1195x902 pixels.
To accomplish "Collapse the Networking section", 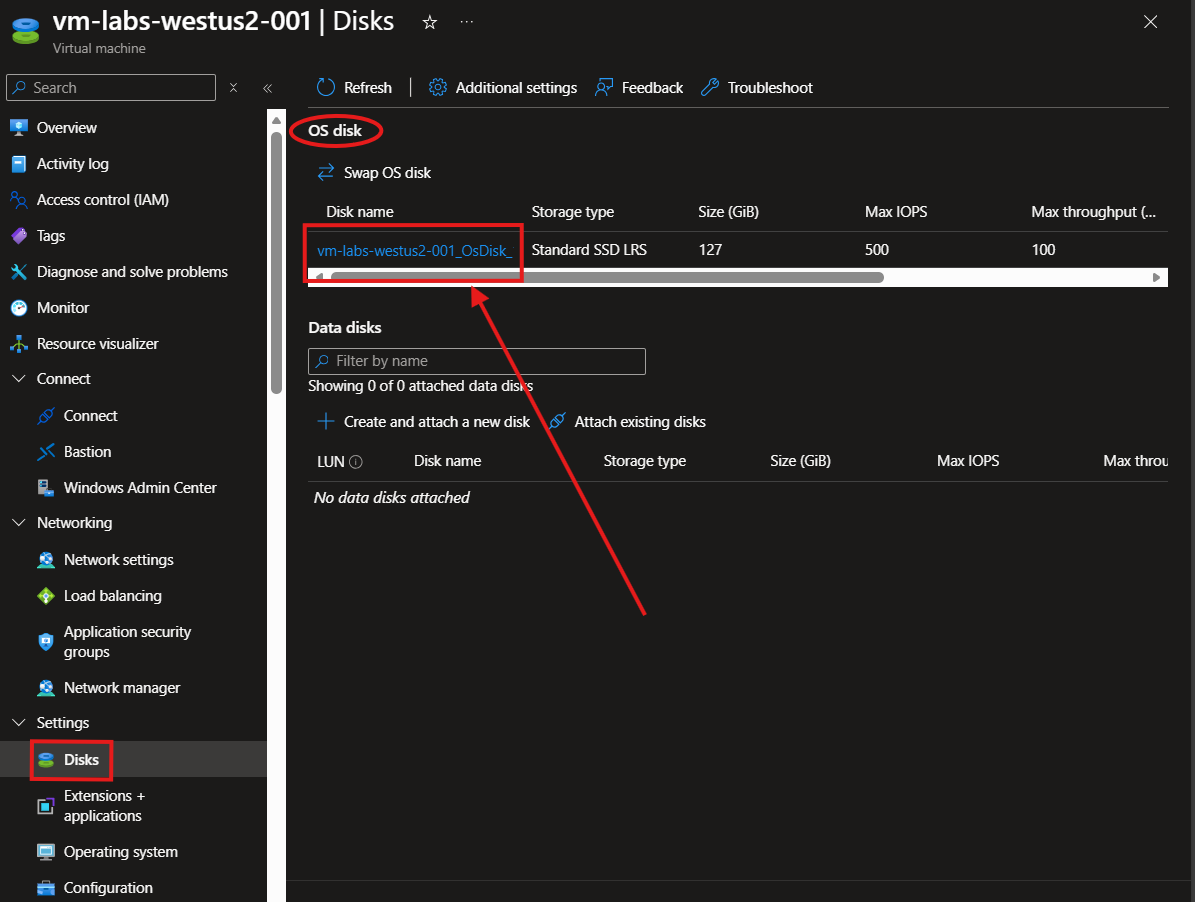I will (x=18, y=523).
